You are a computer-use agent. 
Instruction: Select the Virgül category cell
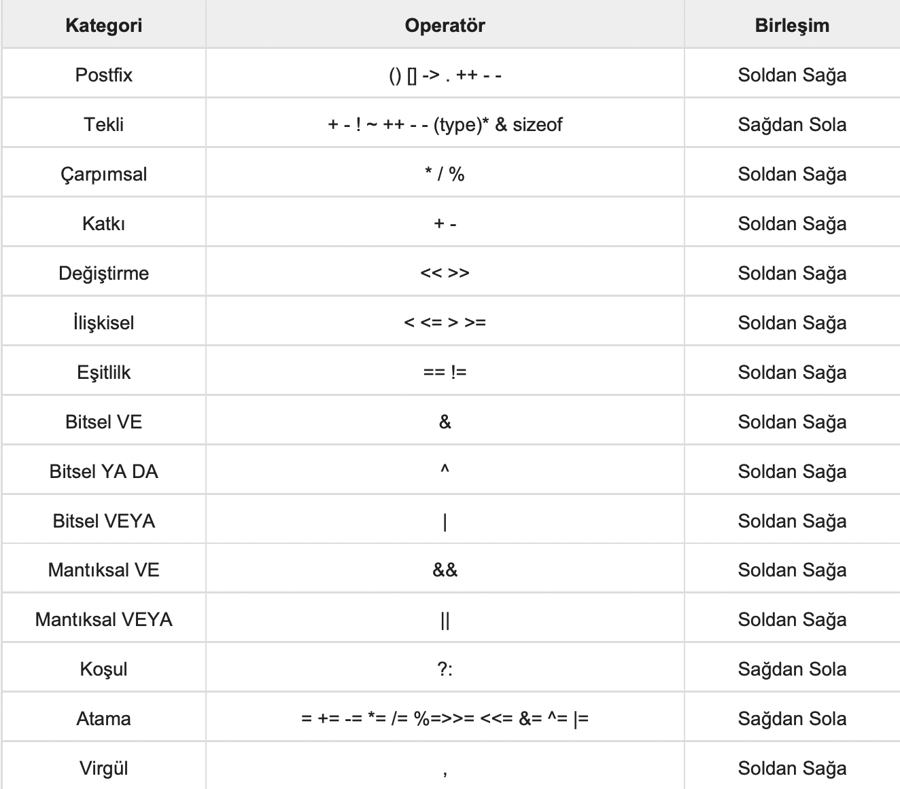click(x=103, y=768)
